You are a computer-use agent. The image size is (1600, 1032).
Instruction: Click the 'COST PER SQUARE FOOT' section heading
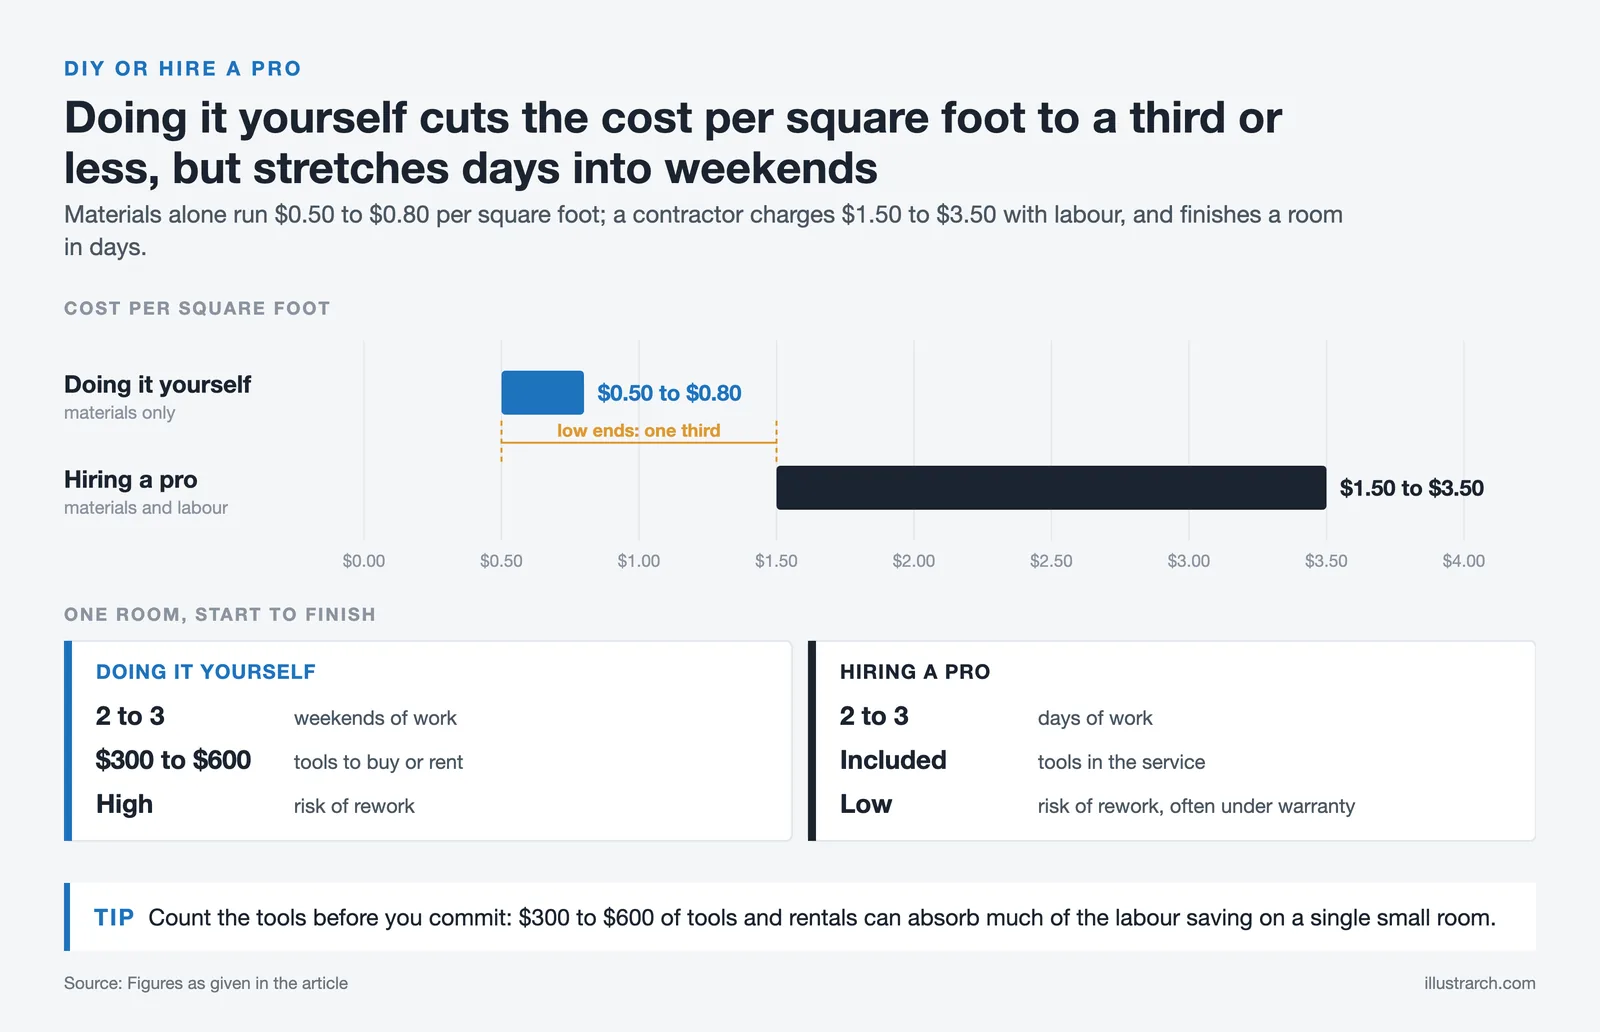tap(197, 309)
